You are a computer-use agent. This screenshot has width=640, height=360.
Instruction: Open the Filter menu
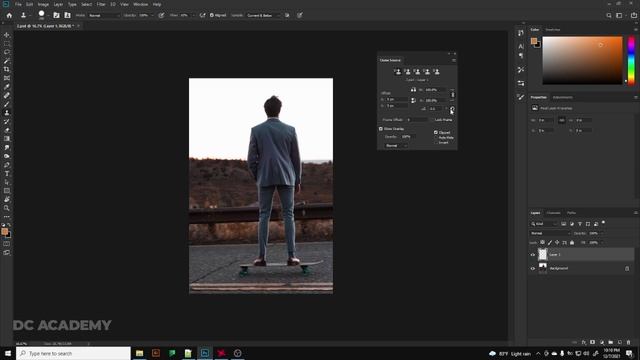(101, 4)
